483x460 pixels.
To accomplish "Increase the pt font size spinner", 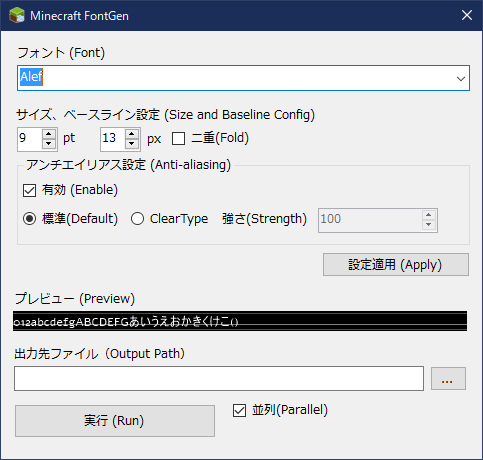I will pos(49,134).
